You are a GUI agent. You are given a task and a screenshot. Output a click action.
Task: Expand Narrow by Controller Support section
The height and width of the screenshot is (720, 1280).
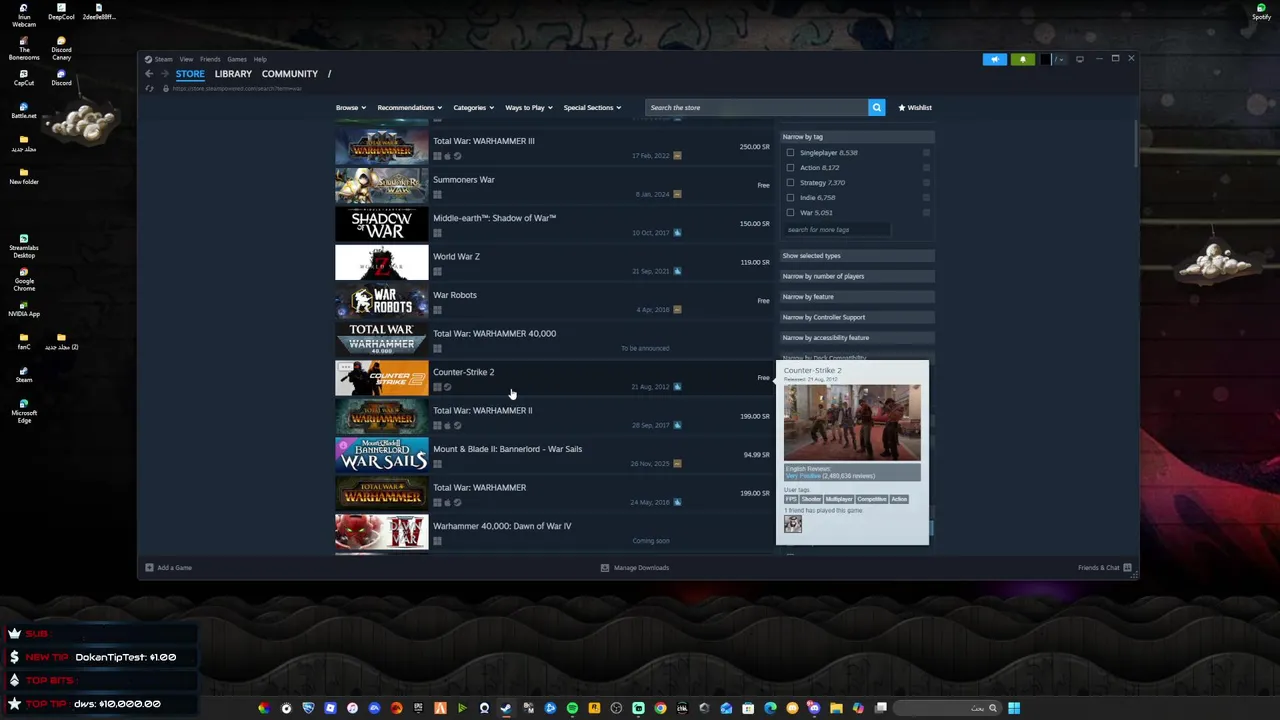pos(856,317)
